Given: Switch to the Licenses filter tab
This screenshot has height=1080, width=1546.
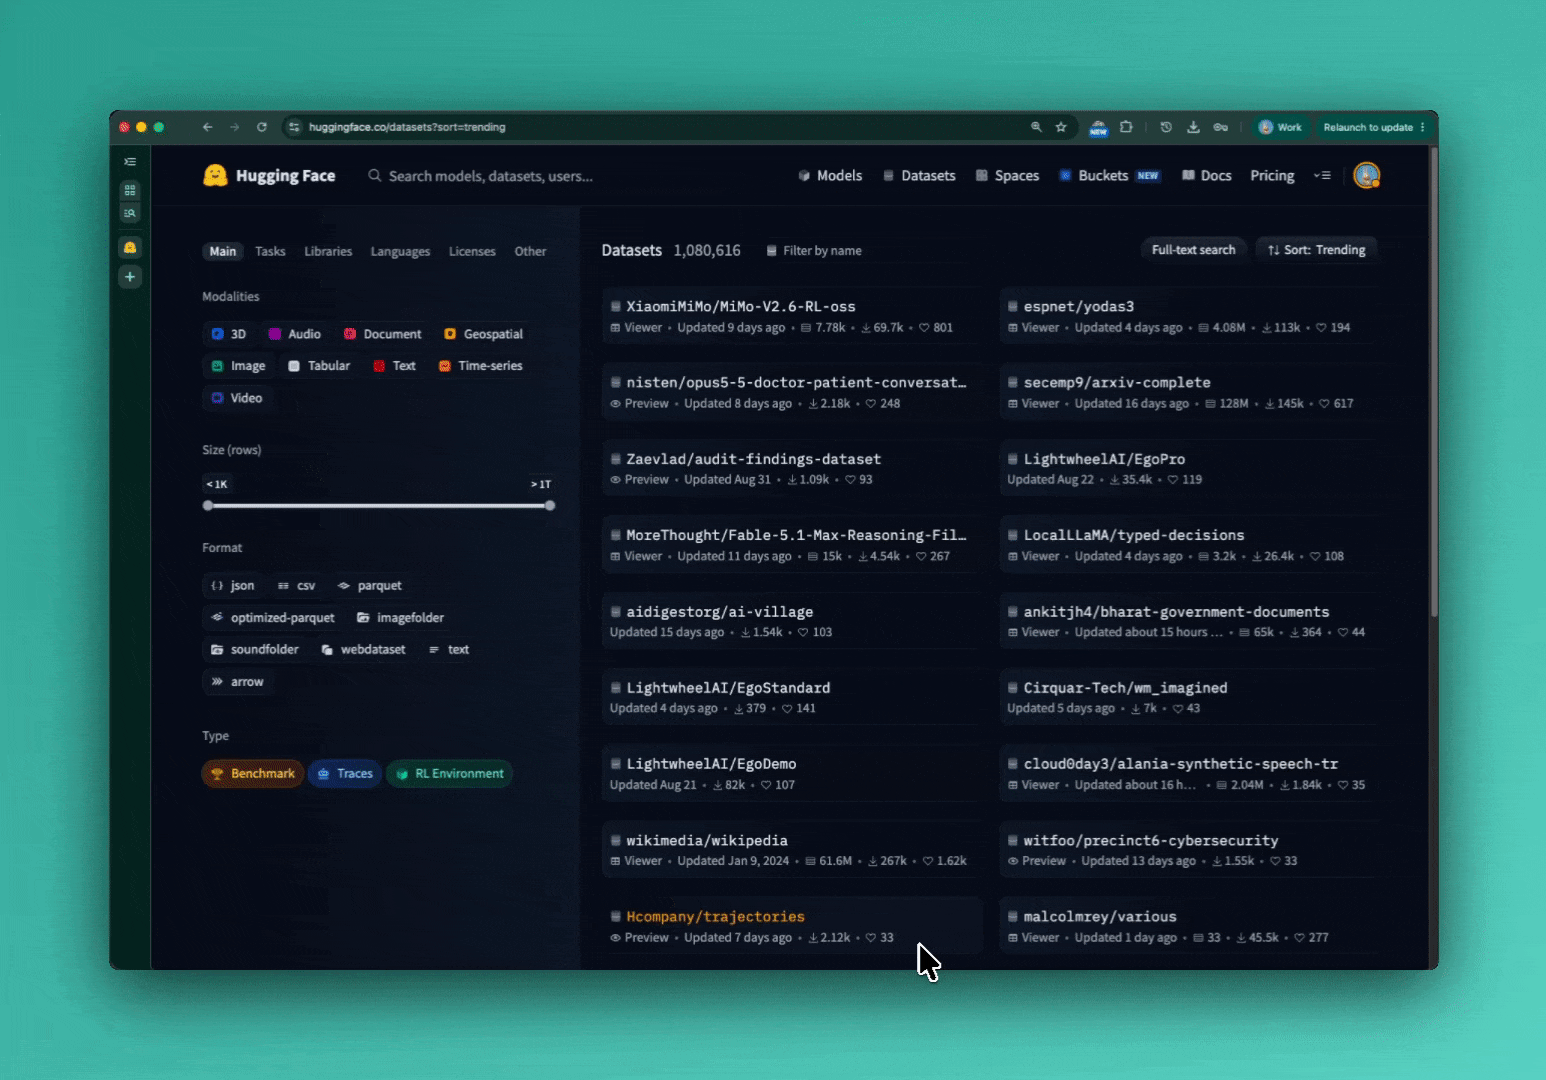Looking at the screenshot, I should click(x=472, y=252).
